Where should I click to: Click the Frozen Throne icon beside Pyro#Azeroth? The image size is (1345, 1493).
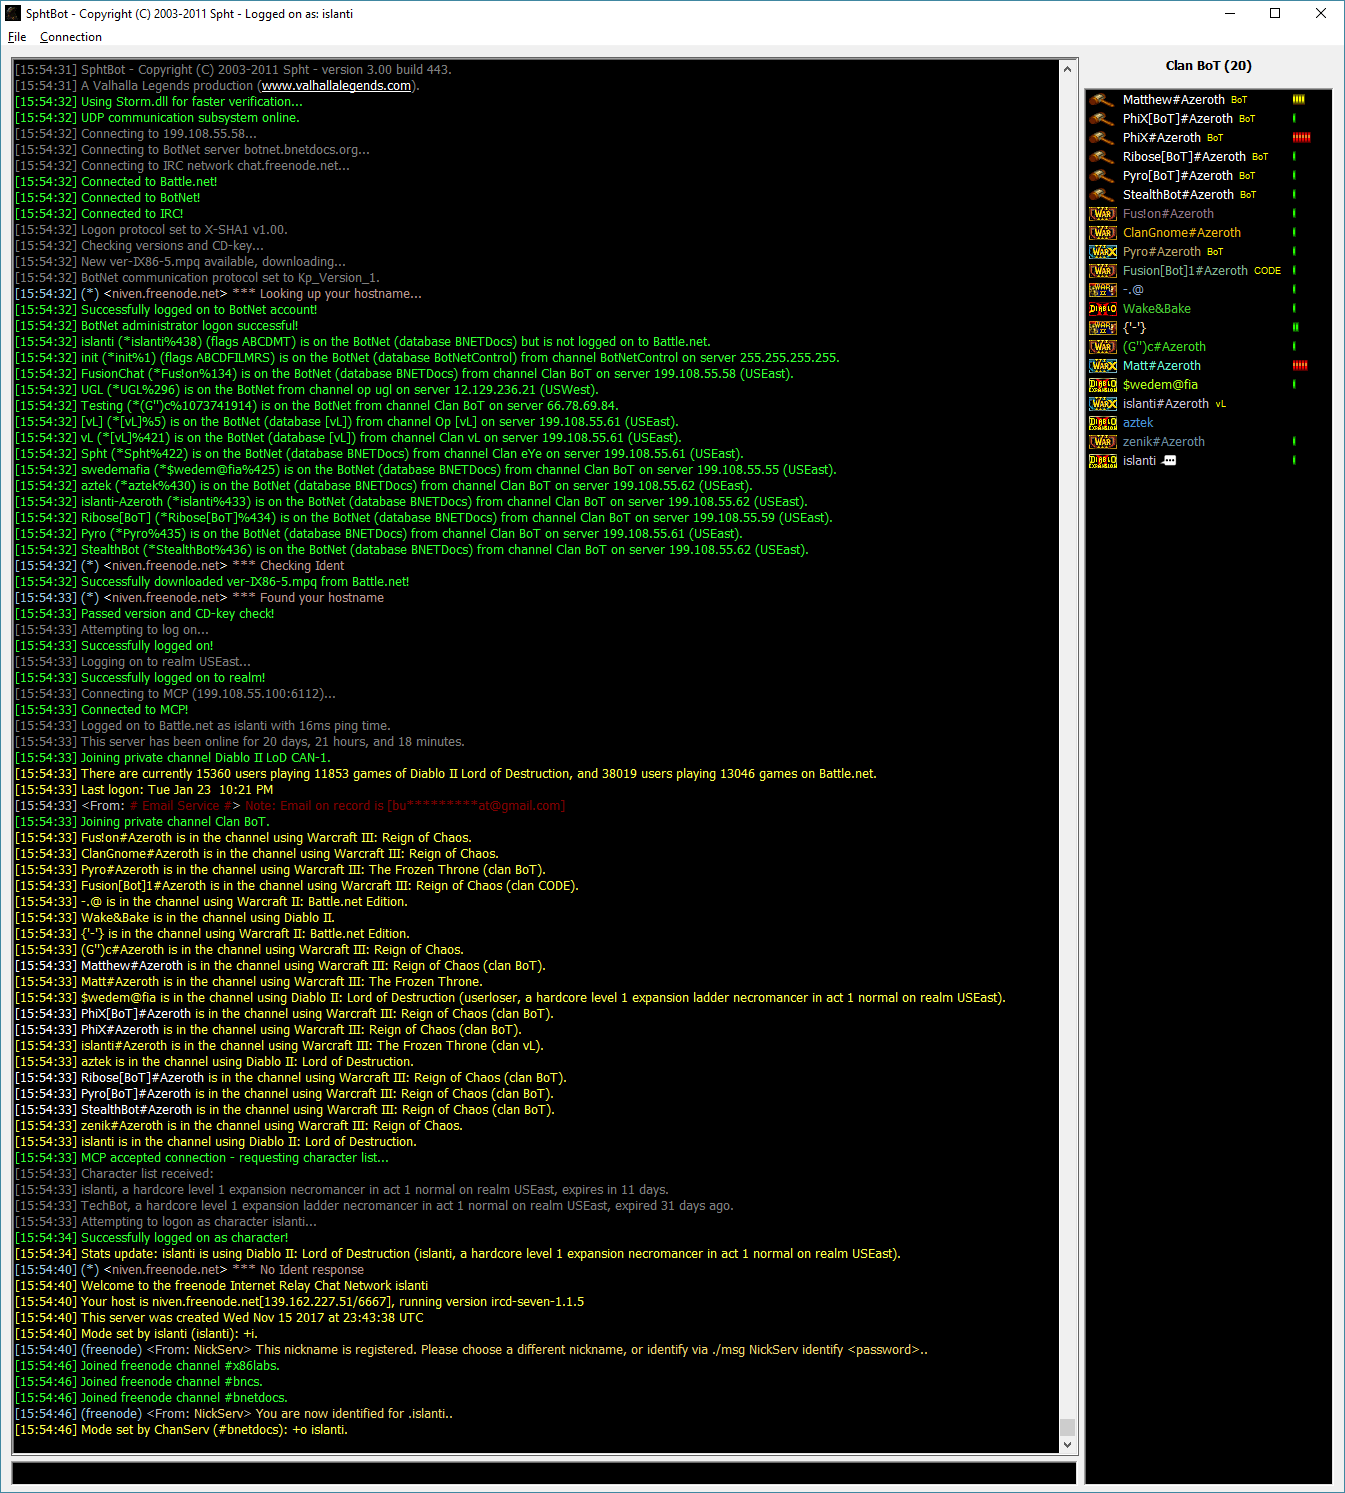click(x=1102, y=252)
